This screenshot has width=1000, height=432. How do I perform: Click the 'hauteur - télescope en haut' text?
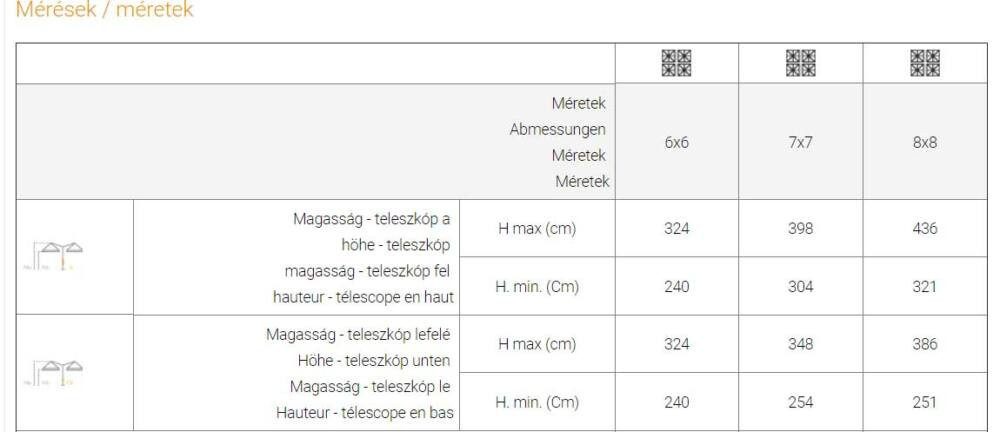(x=364, y=297)
